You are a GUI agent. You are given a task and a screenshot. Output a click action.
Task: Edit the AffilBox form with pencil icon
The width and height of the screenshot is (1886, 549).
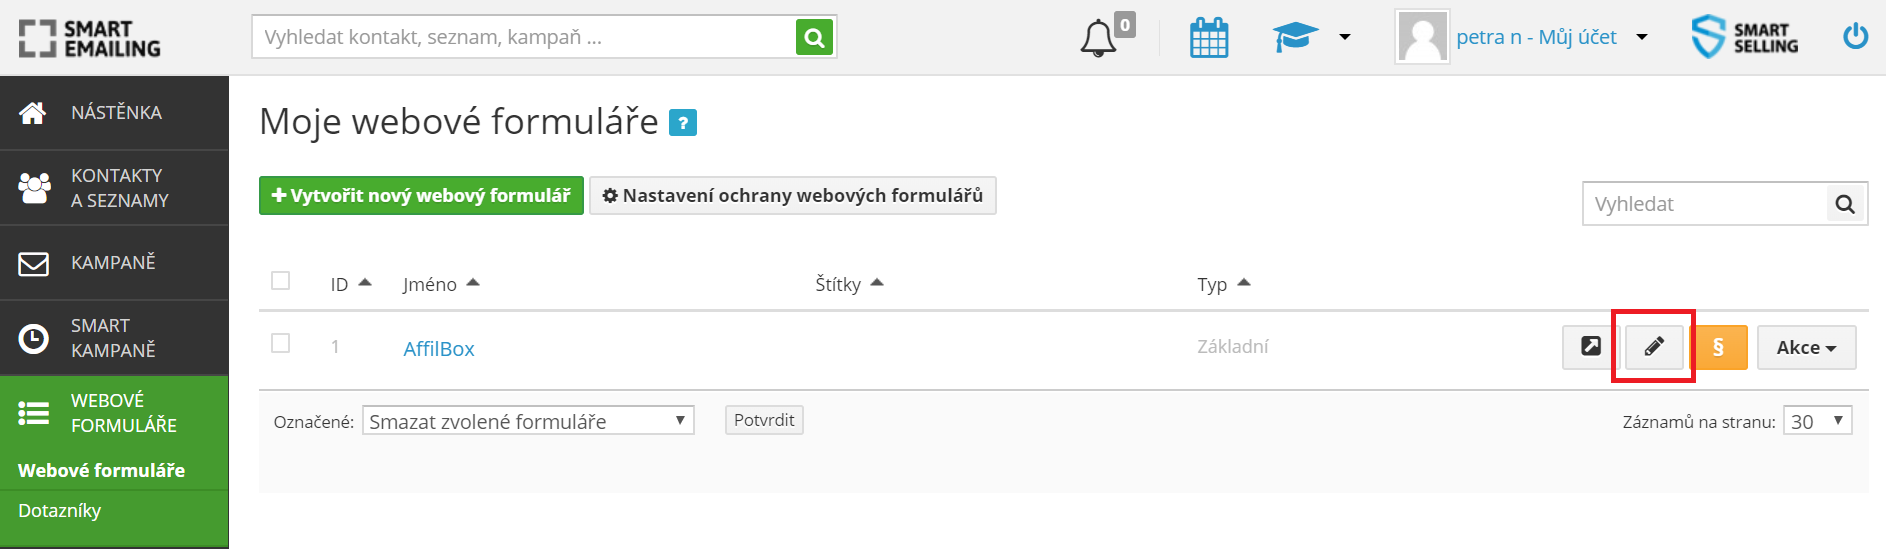(x=1654, y=347)
